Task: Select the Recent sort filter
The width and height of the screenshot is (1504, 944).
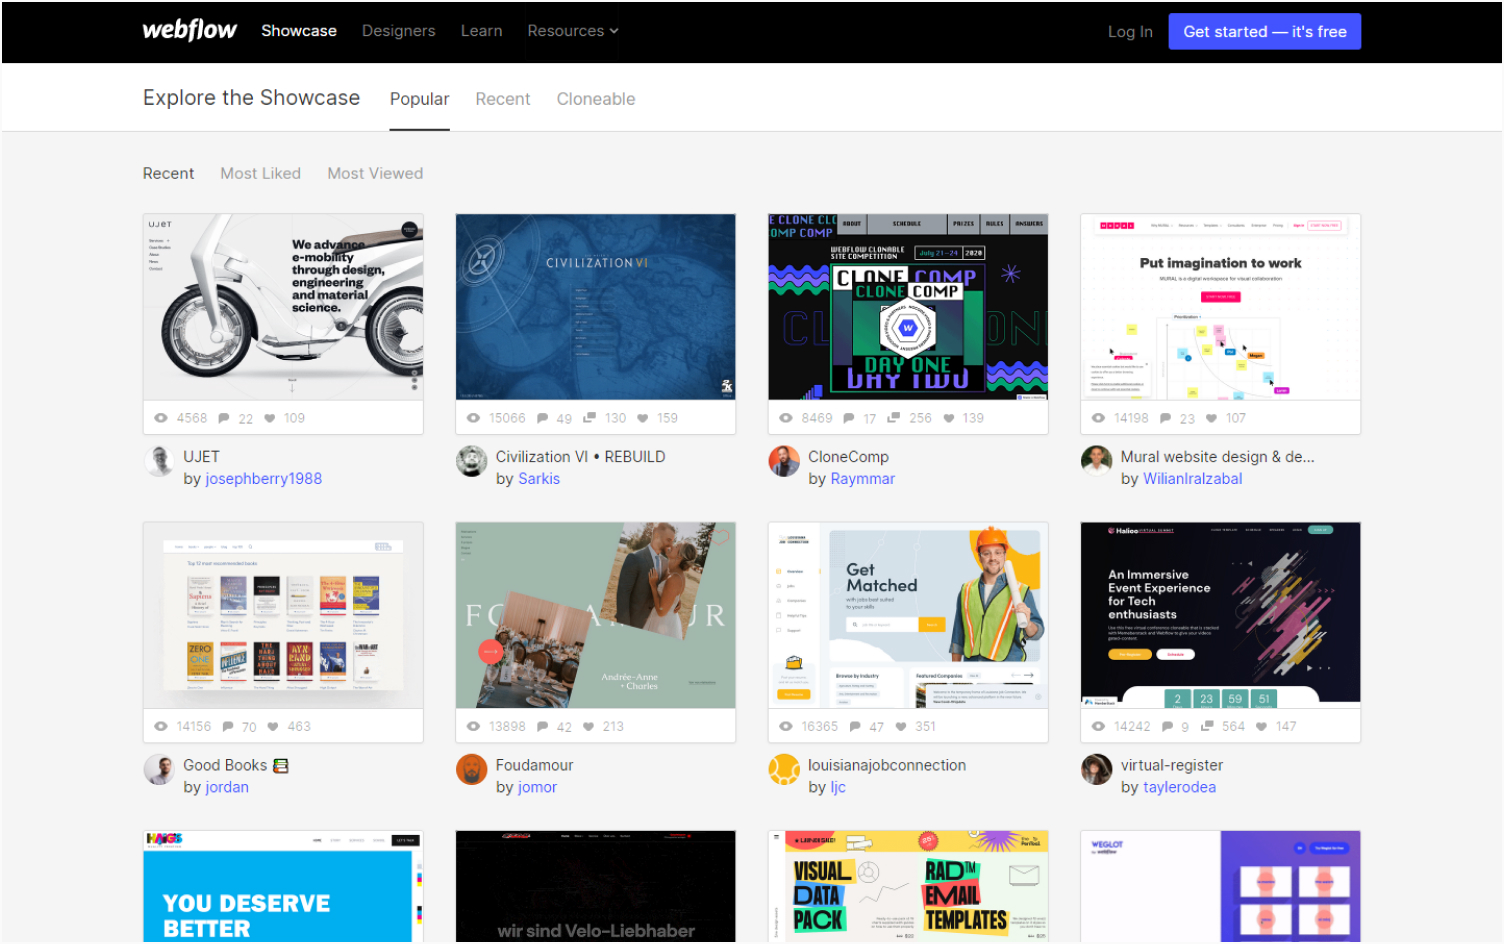Action: pyautogui.click(x=168, y=173)
